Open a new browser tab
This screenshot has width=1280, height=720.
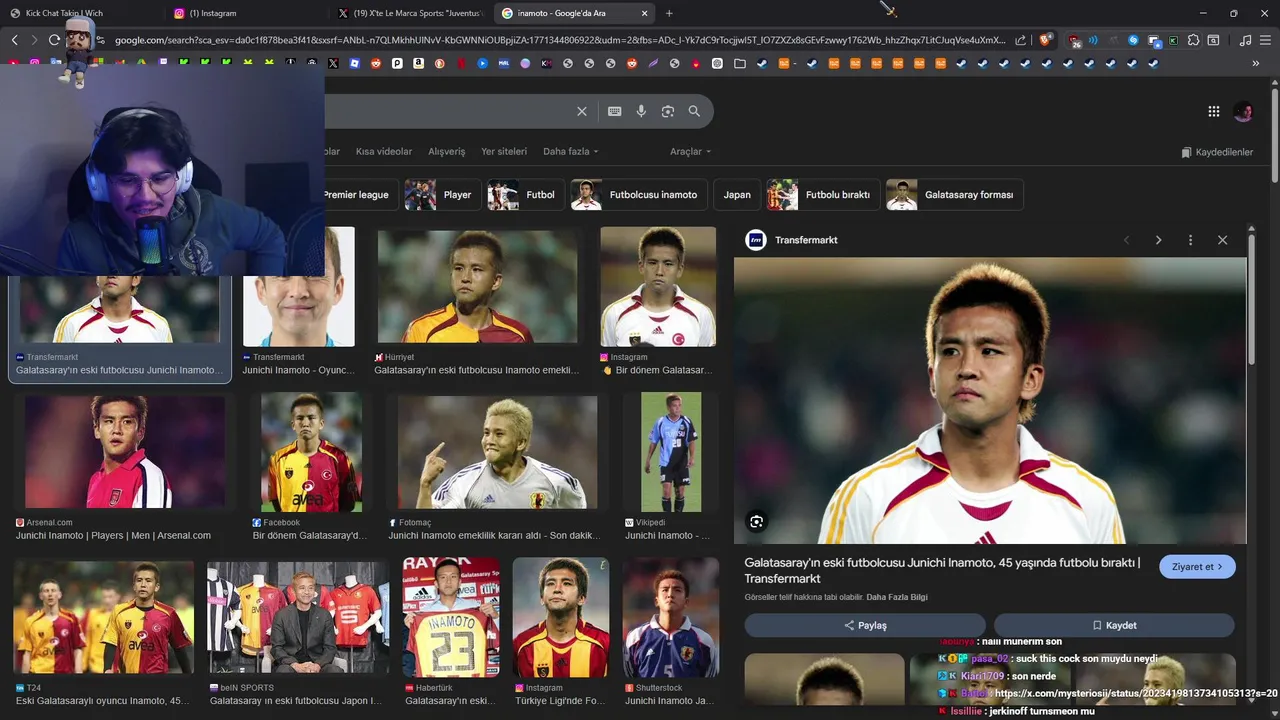pos(669,13)
